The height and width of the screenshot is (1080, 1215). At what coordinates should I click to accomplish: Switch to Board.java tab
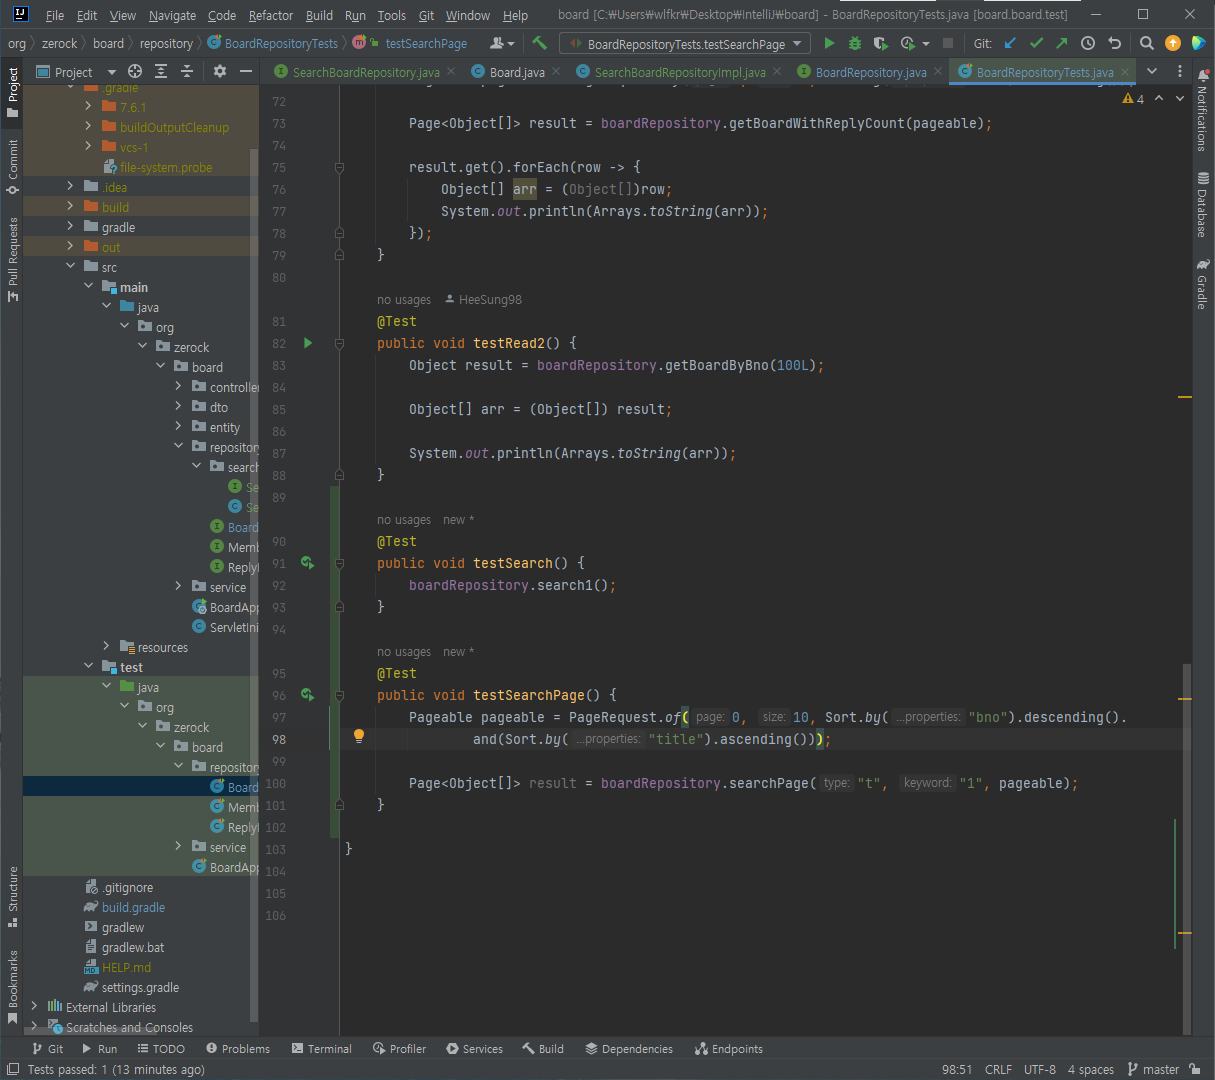517,72
